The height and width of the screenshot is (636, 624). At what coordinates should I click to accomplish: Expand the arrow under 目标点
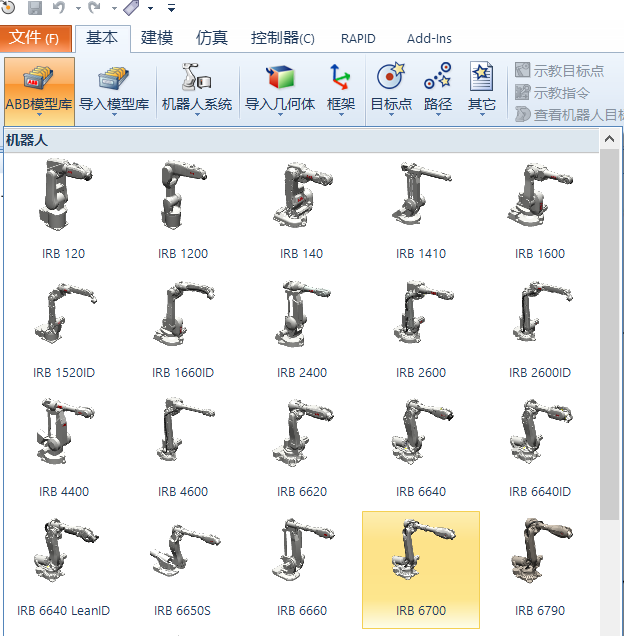tap(391, 115)
